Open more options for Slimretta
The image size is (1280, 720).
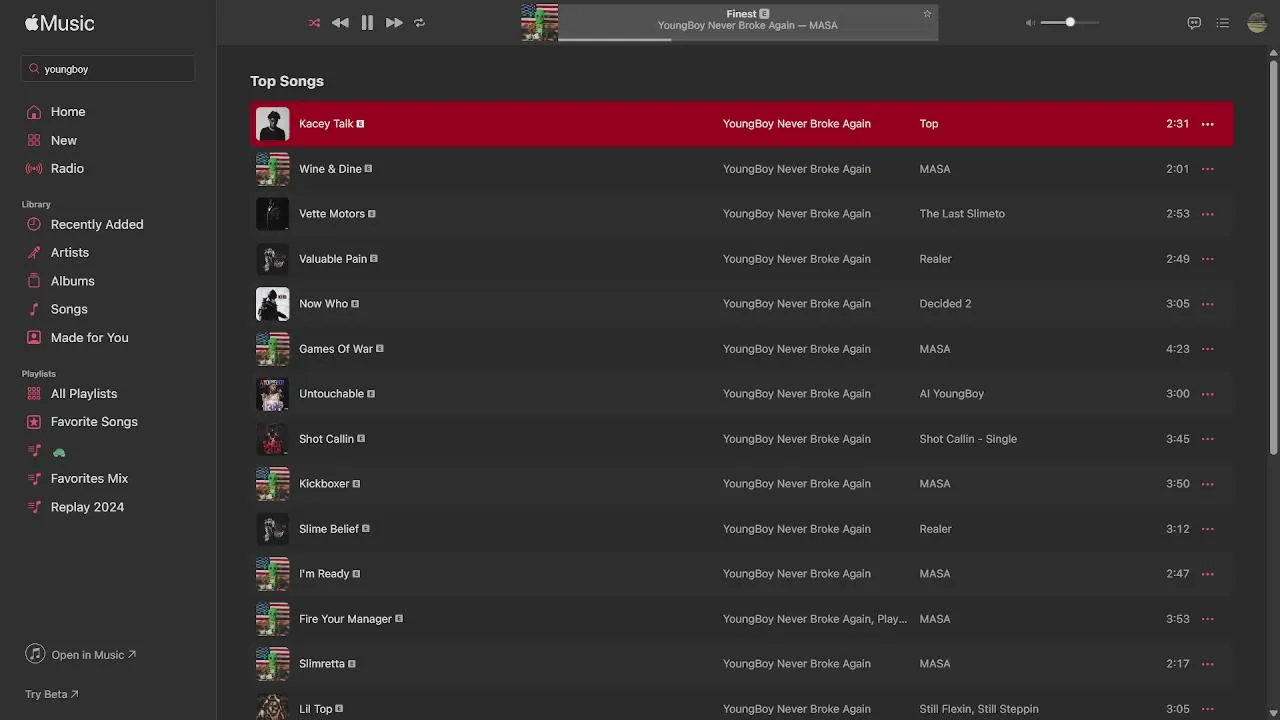[x=1207, y=664]
